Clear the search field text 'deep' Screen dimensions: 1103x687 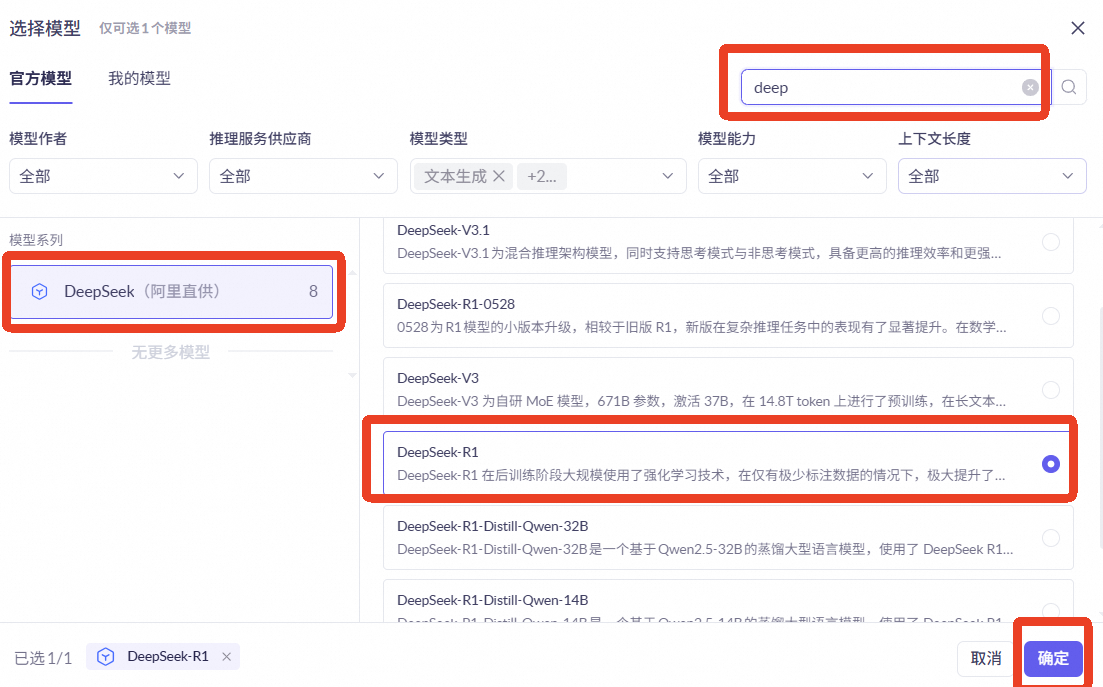pos(1030,87)
